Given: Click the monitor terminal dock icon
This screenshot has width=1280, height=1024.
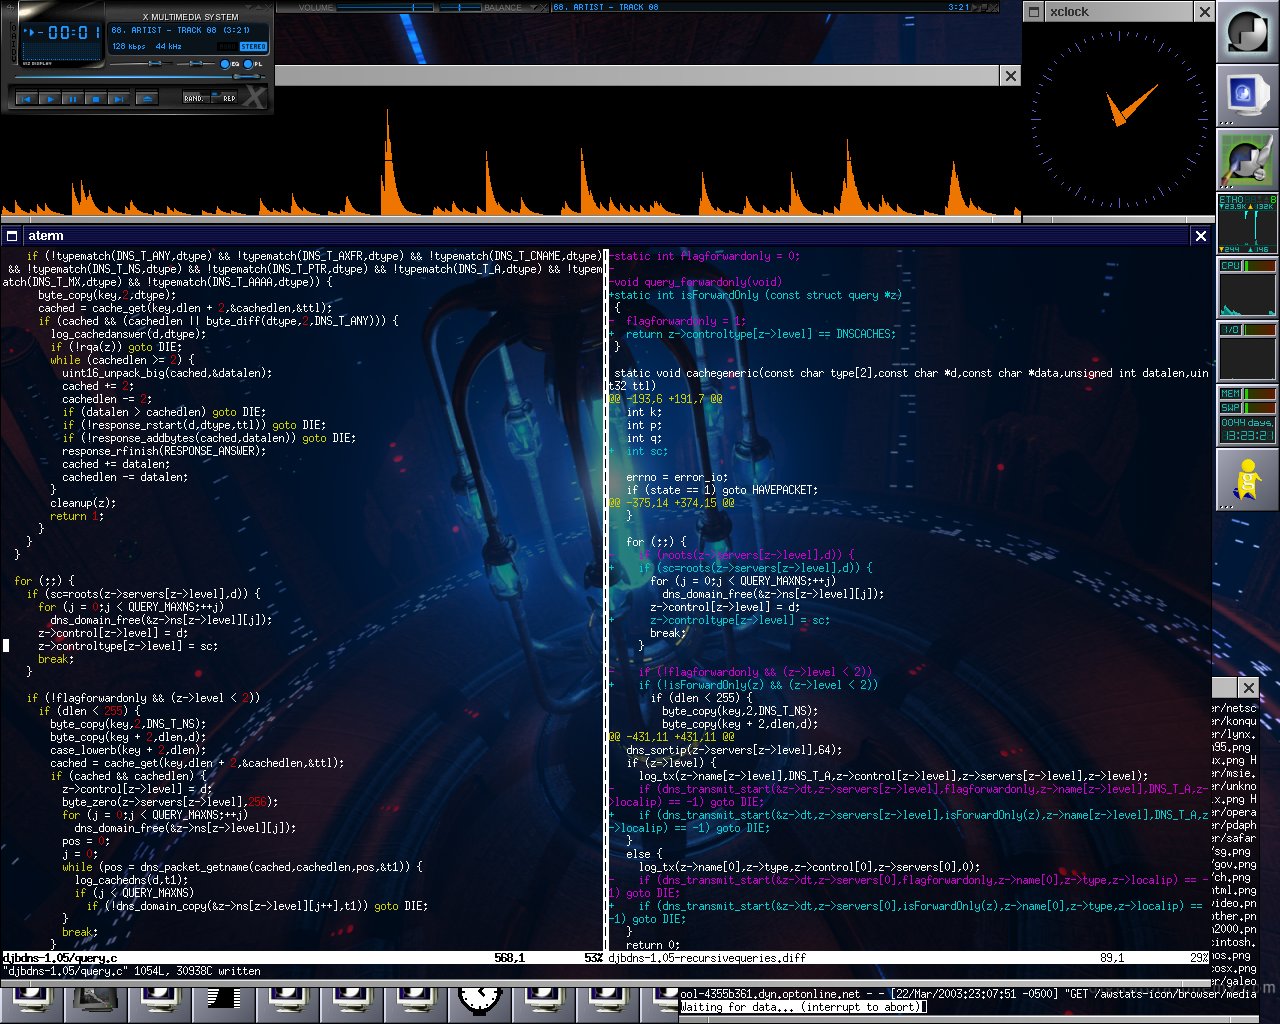Looking at the screenshot, I should pyautogui.click(x=1247, y=96).
